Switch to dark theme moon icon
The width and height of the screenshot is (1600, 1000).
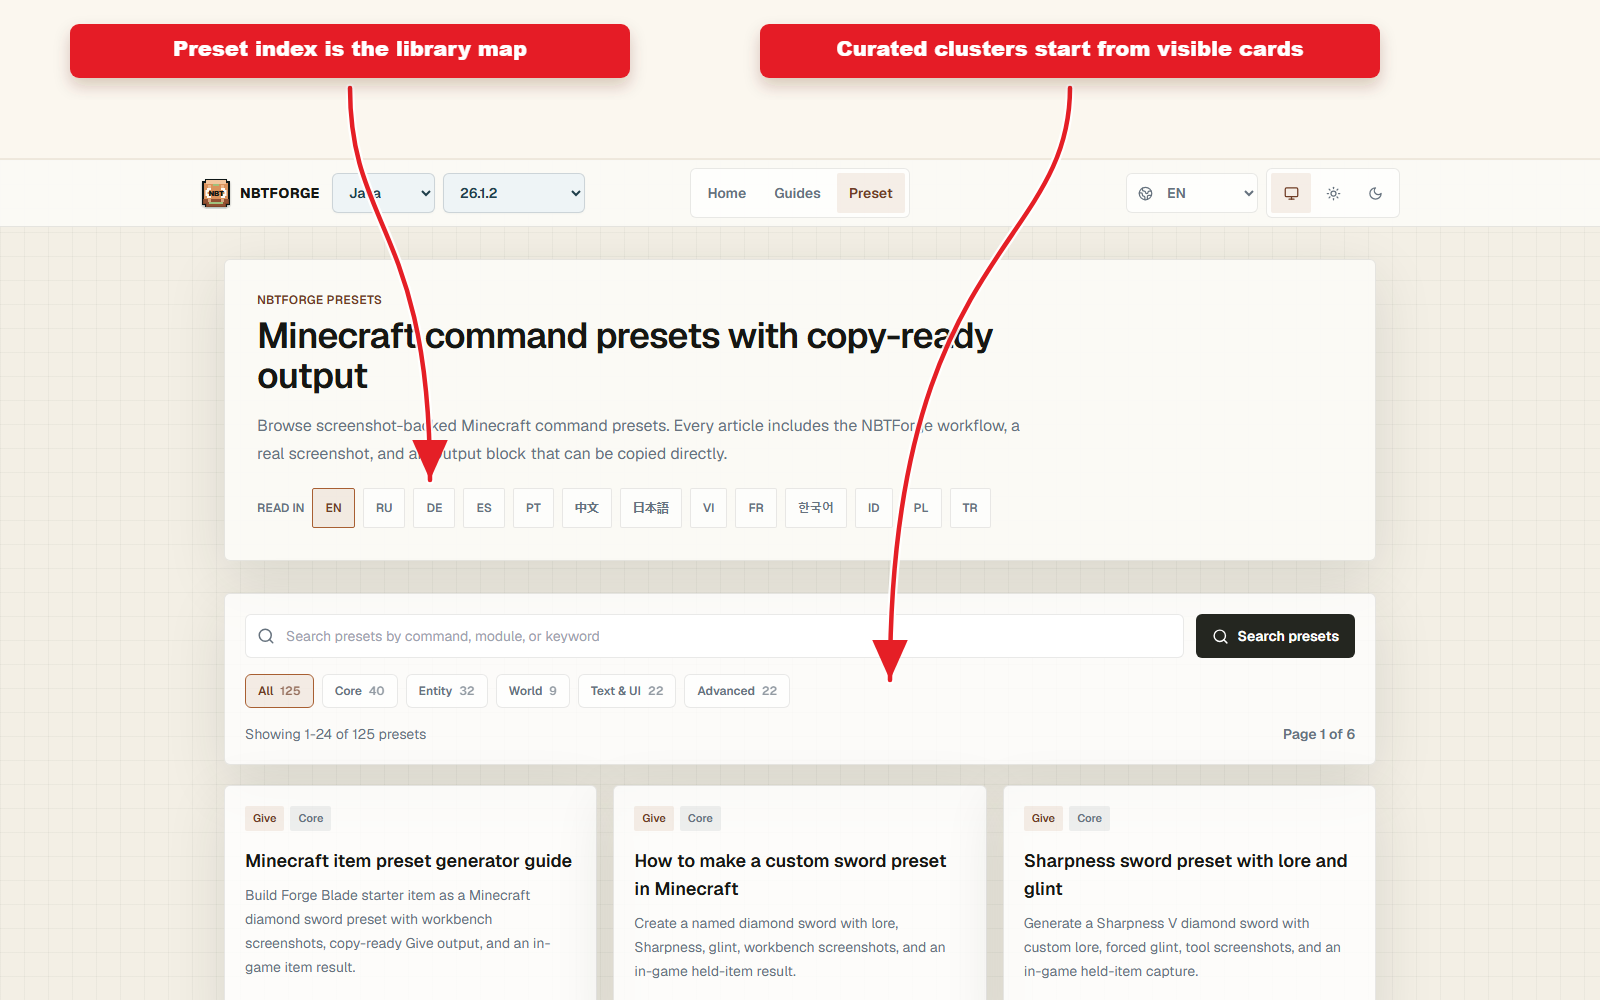(x=1375, y=193)
